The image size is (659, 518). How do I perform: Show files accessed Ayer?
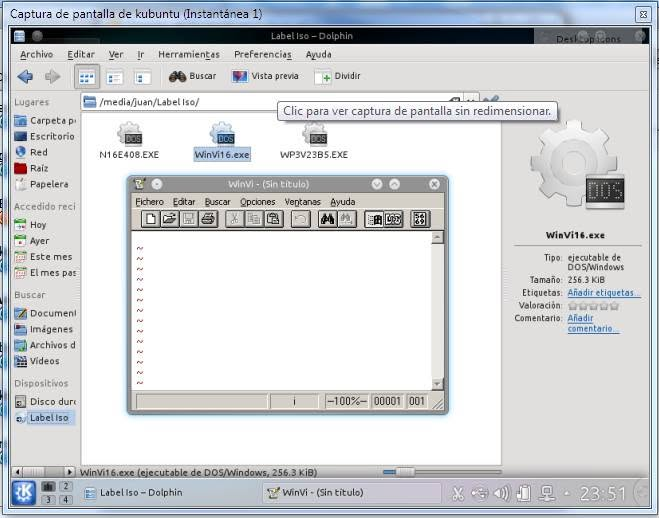(32, 241)
